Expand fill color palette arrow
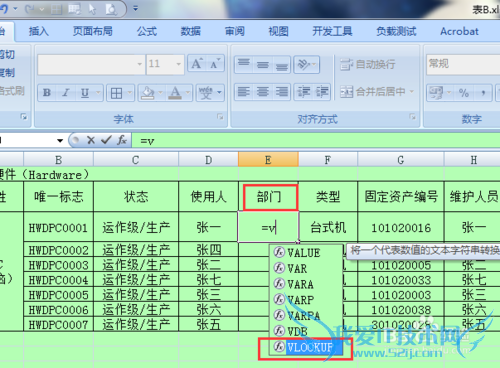 161,93
